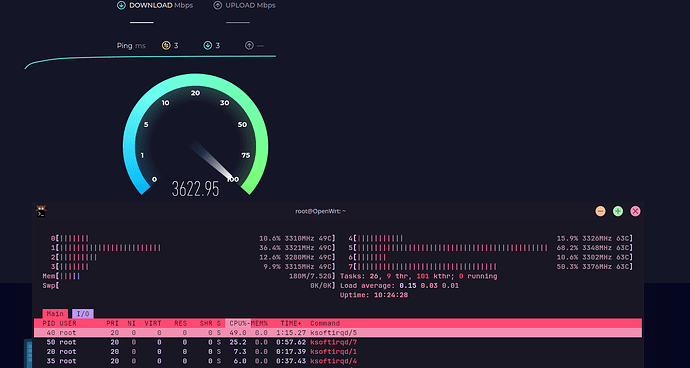Click the terminal app icon in title bar
690x368 pixels.
coord(41,211)
